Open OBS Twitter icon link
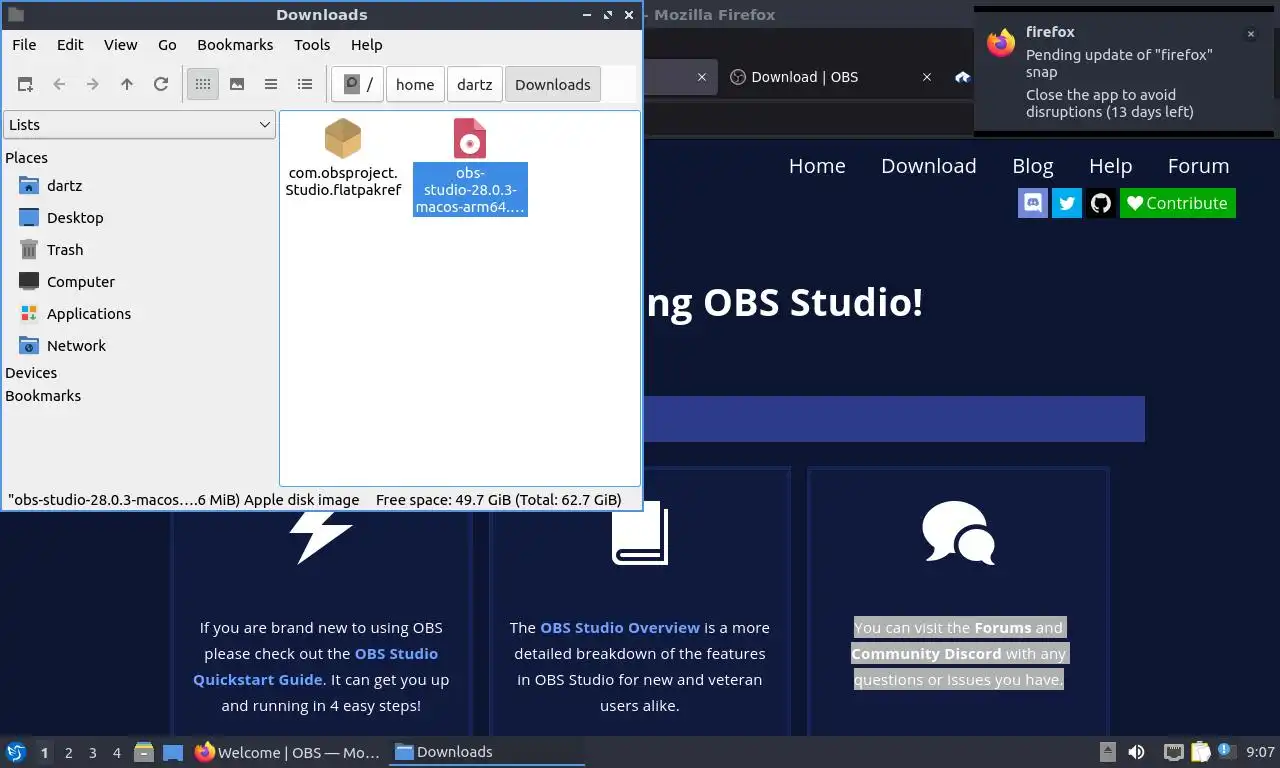The height and width of the screenshot is (768, 1280). (x=1067, y=203)
